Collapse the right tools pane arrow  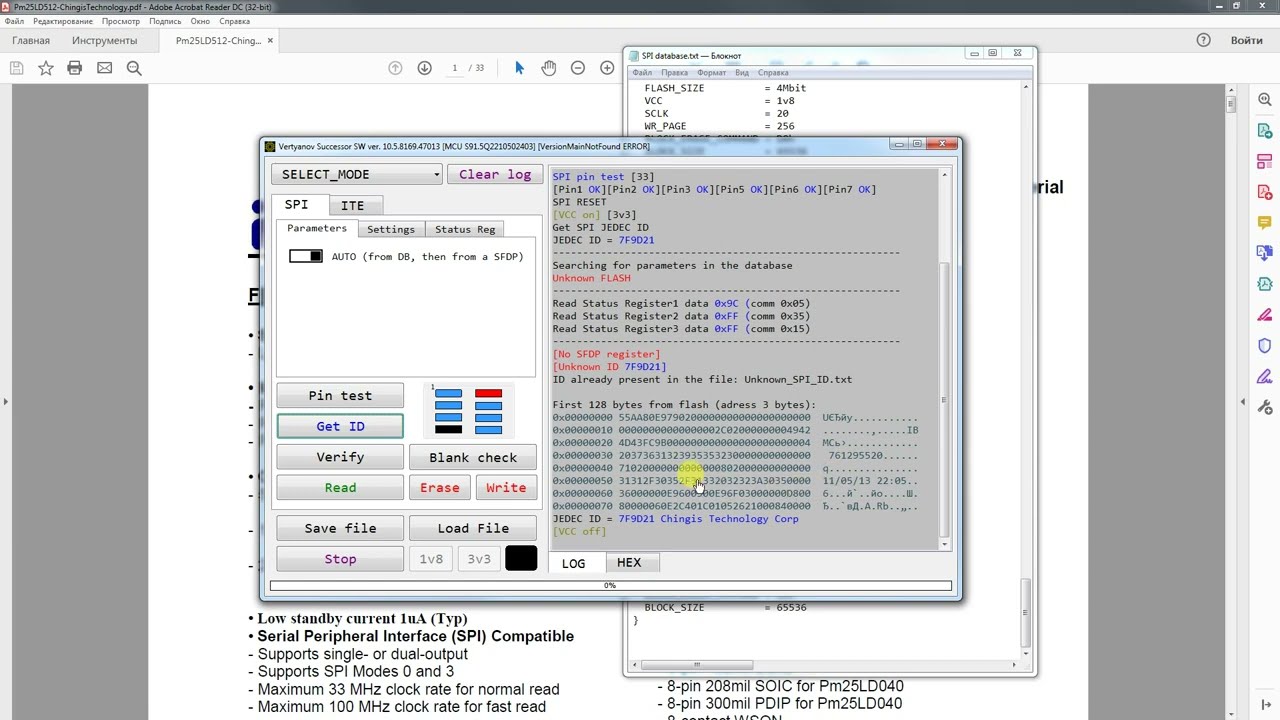[x=1243, y=402]
